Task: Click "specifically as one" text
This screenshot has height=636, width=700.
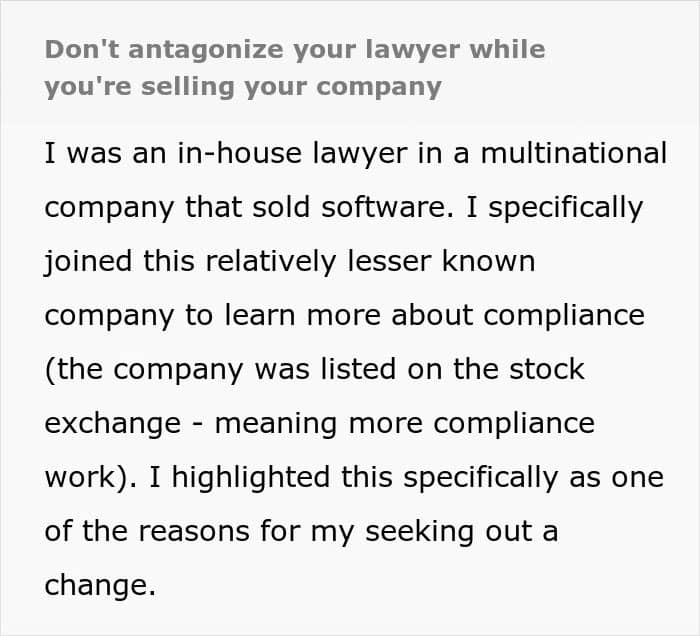Action: coord(533,478)
